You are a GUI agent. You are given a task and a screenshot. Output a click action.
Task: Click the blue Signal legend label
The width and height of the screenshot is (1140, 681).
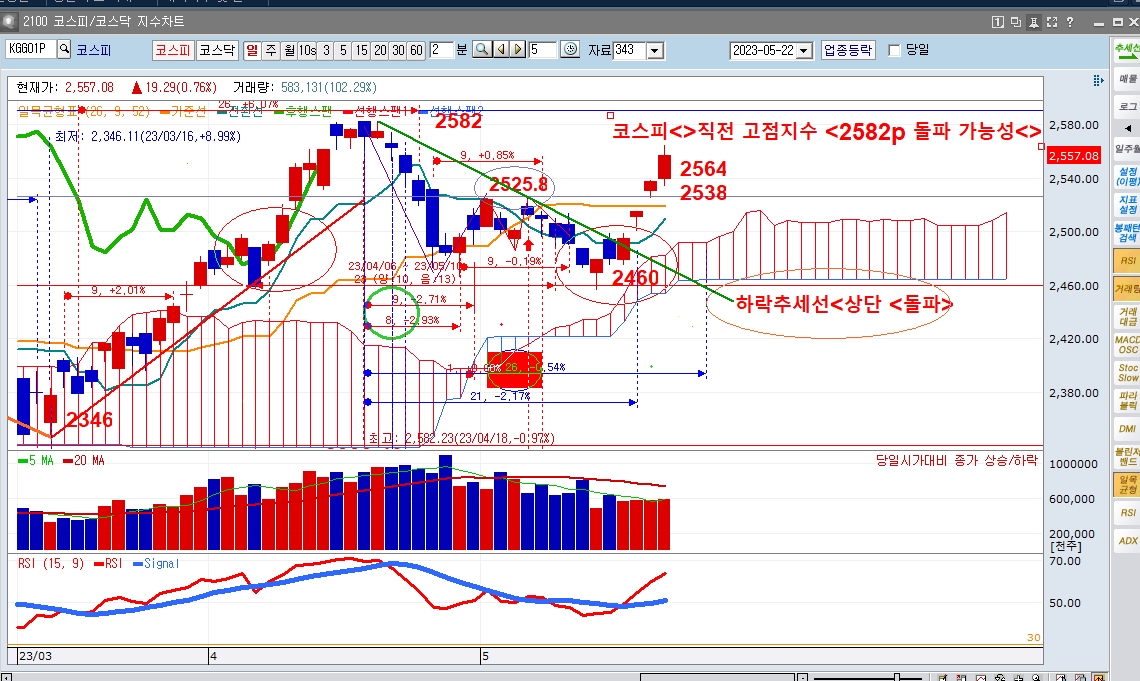pos(156,563)
